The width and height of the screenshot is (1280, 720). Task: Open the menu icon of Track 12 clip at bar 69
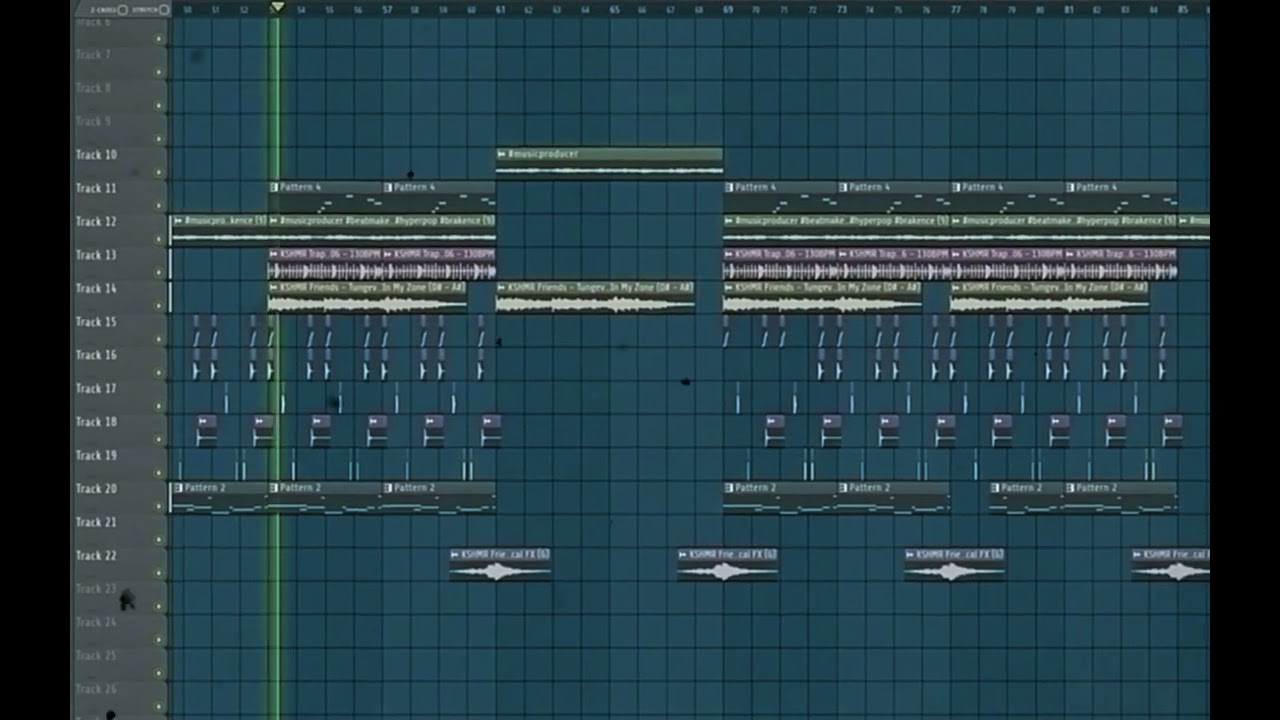729,221
